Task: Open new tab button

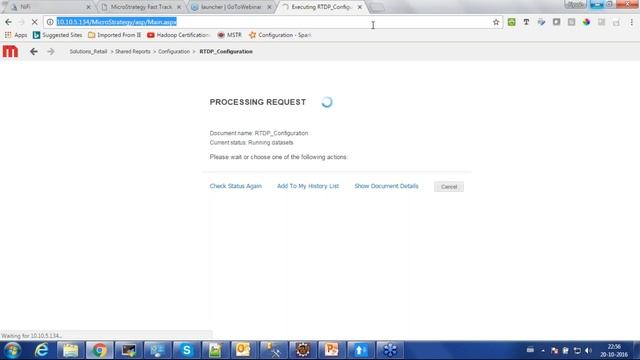Action: [377, 7]
